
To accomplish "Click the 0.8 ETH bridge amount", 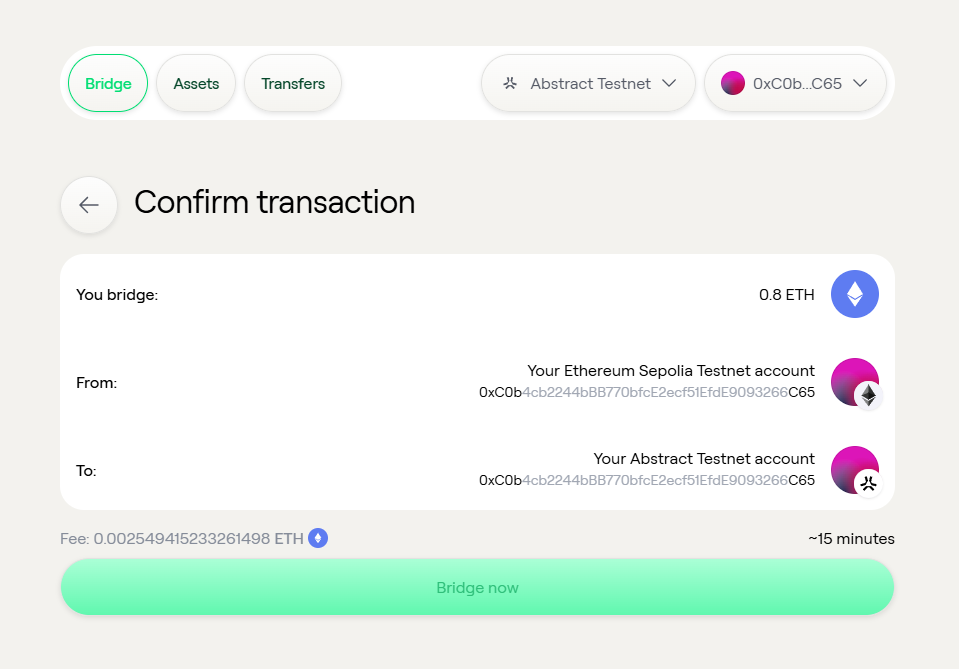I will tap(786, 295).
